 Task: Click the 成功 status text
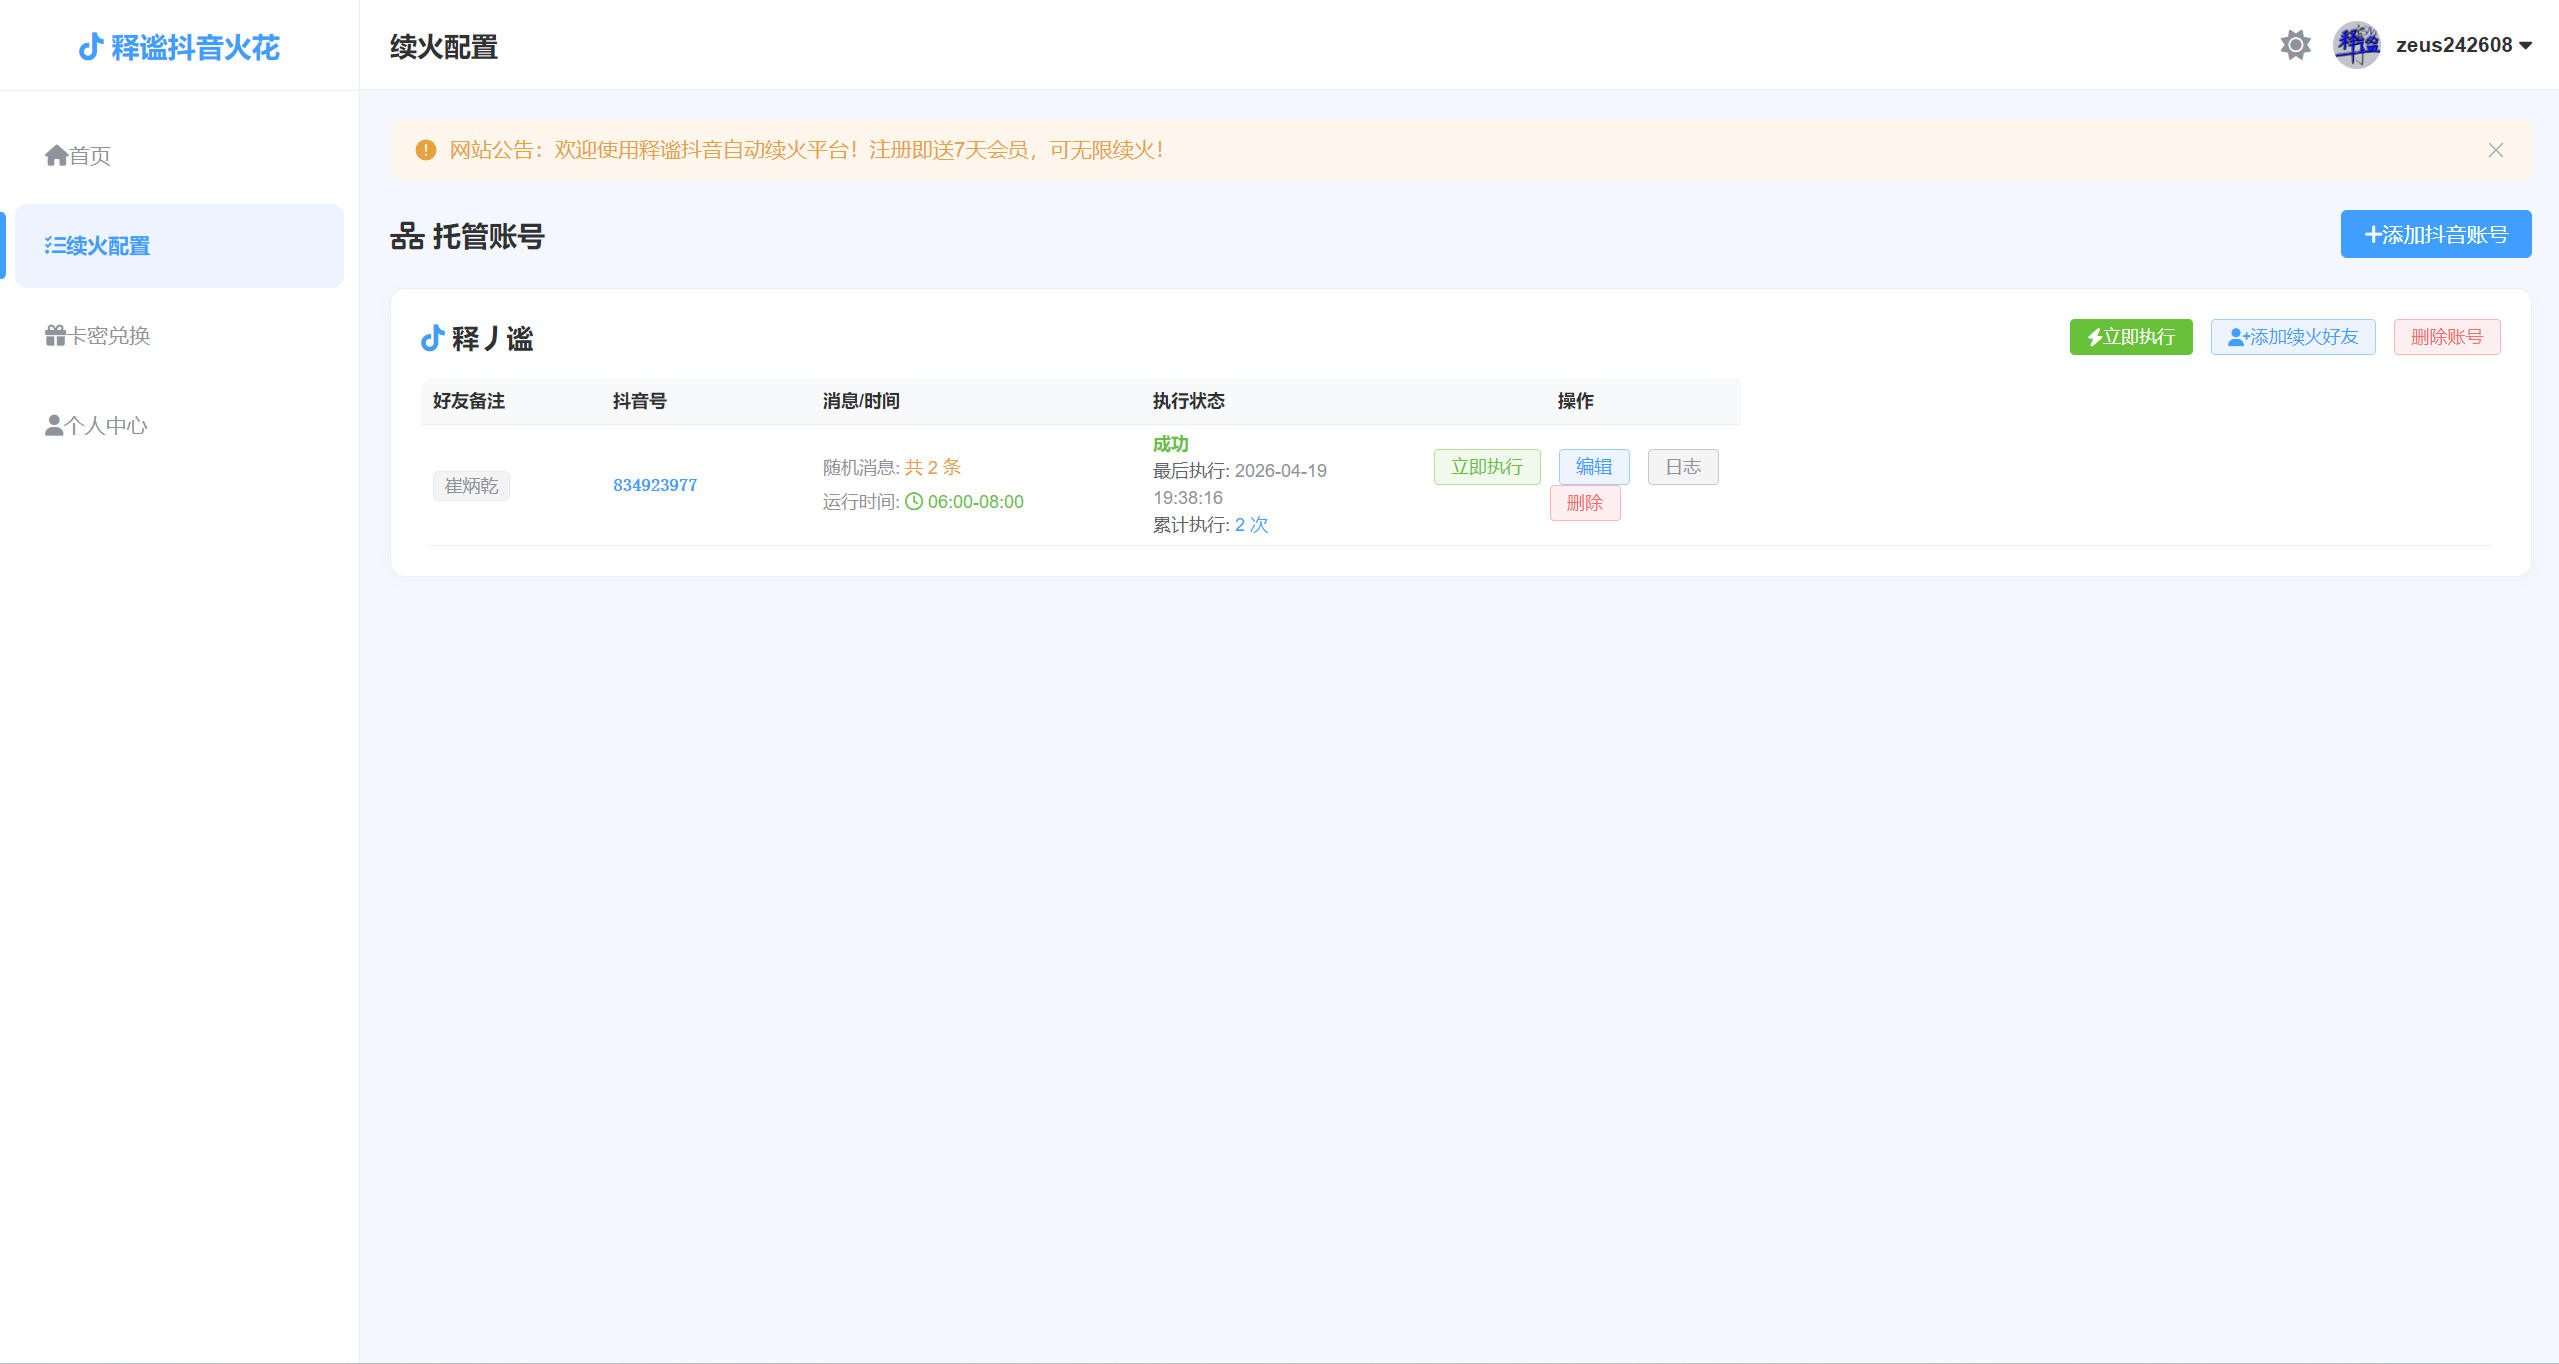click(1170, 444)
